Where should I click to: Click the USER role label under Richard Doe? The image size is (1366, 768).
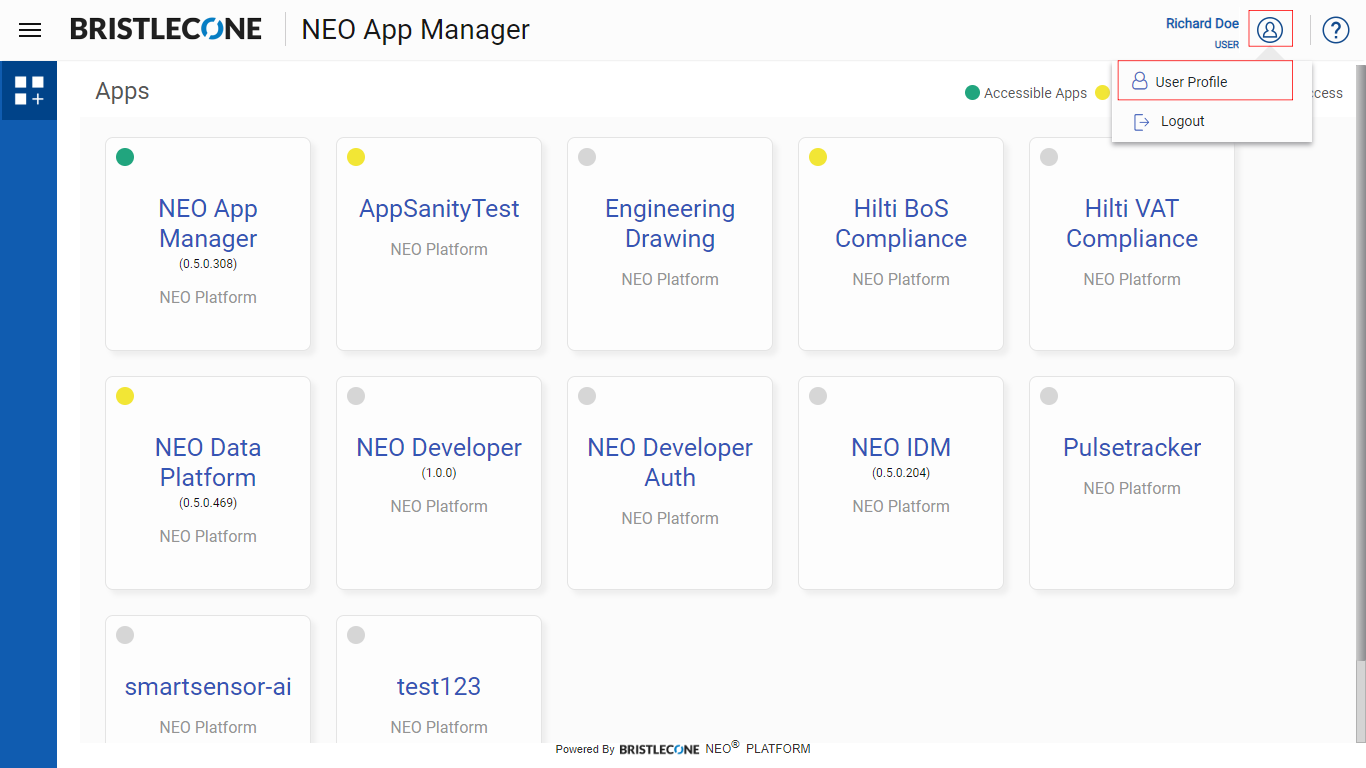[1226, 45]
